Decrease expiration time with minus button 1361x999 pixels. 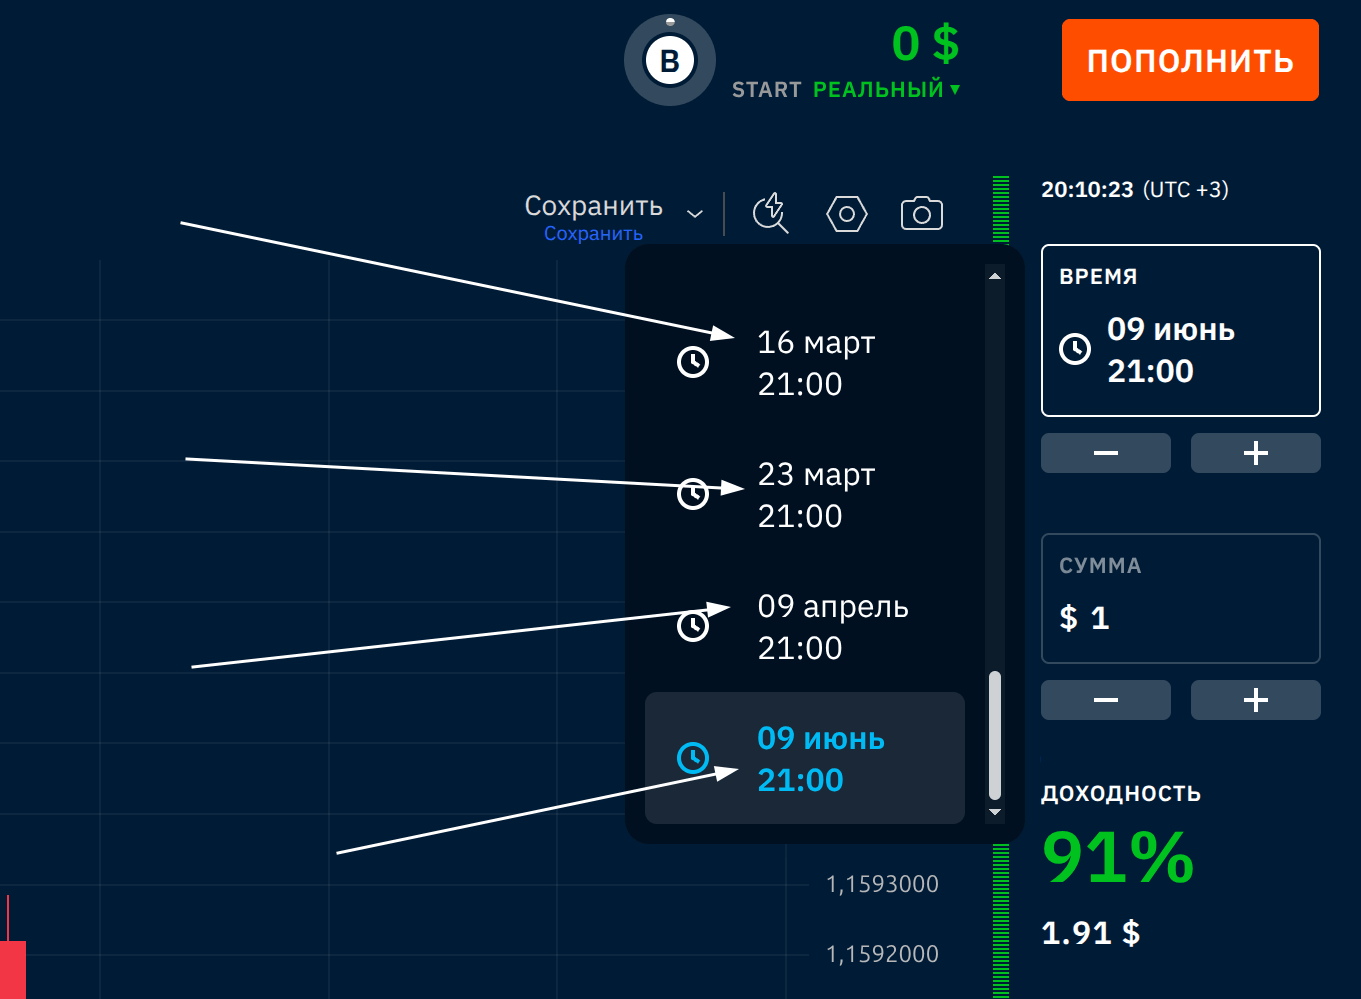tap(1105, 453)
